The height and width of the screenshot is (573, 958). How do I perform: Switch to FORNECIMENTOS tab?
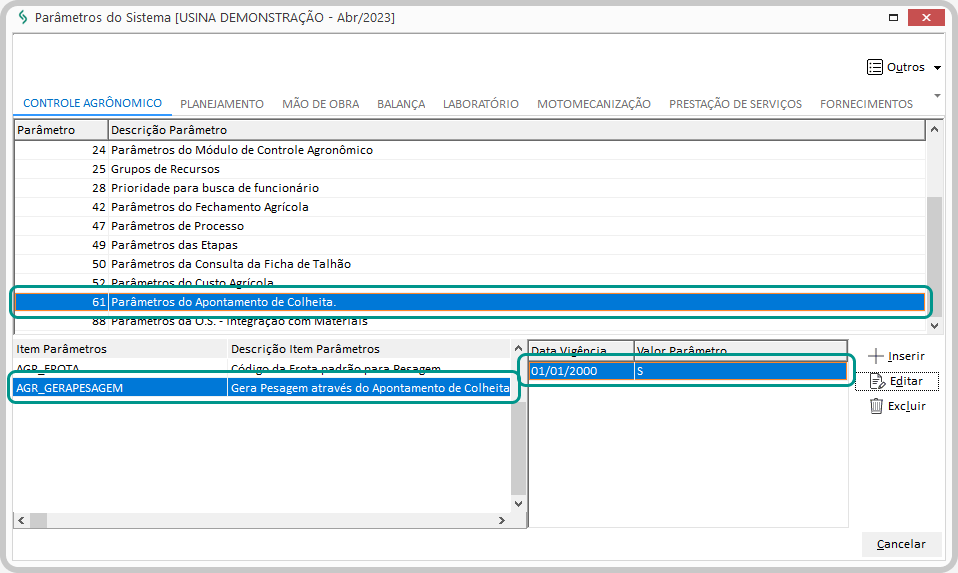[866, 104]
